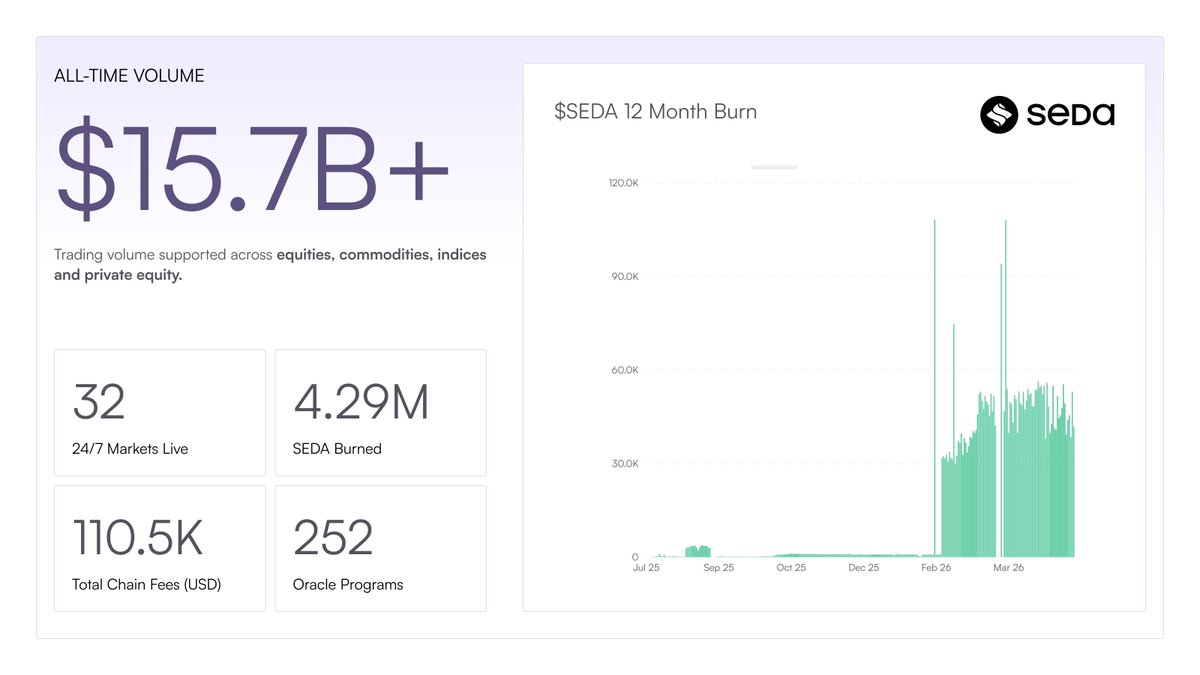Click the 30.0K axis label

coord(625,464)
